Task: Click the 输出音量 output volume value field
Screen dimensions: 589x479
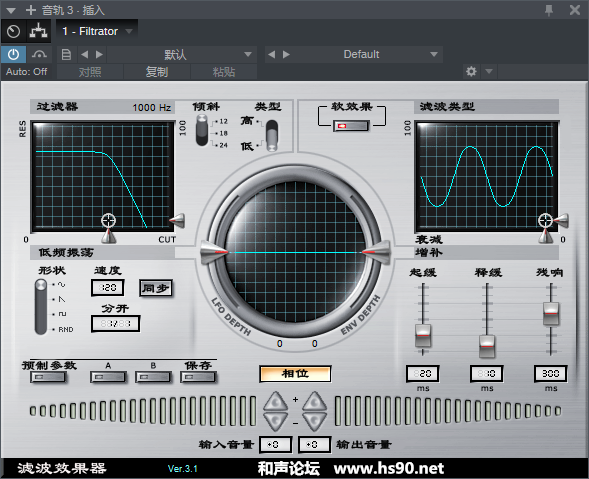Action: click(x=315, y=445)
